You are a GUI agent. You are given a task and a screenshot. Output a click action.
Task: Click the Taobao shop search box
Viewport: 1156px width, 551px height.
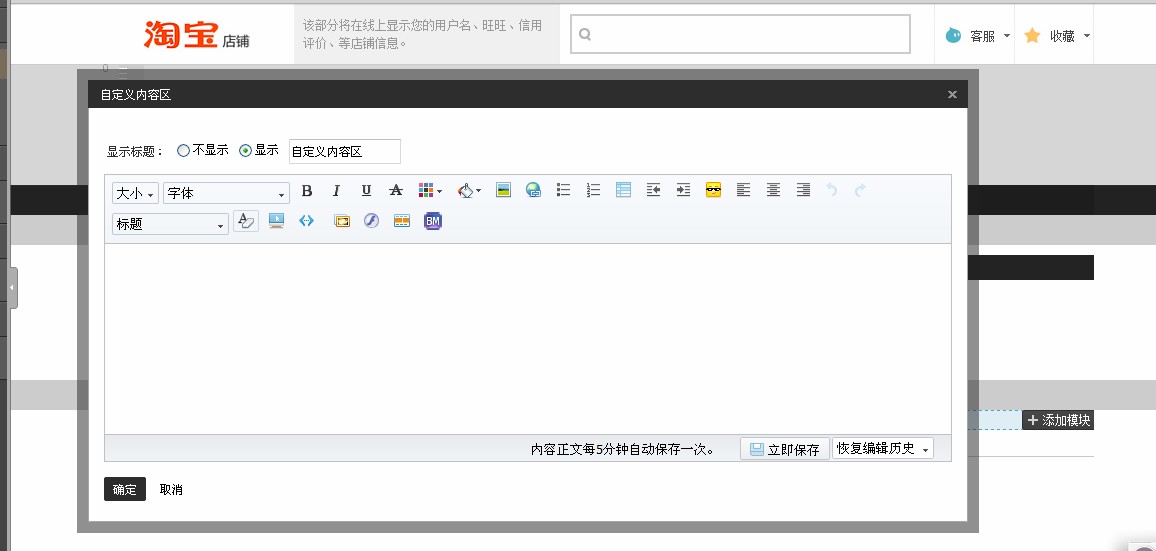point(740,34)
